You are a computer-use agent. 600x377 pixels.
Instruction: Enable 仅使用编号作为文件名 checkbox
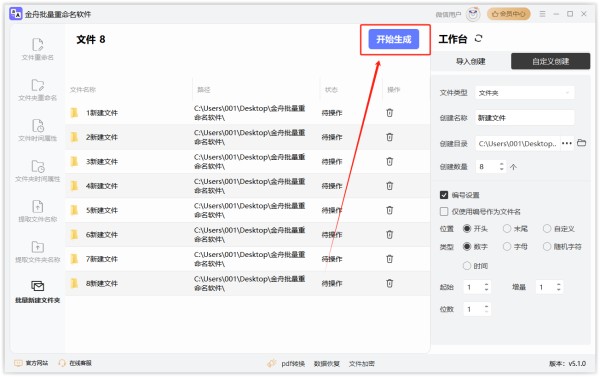tap(444, 212)
